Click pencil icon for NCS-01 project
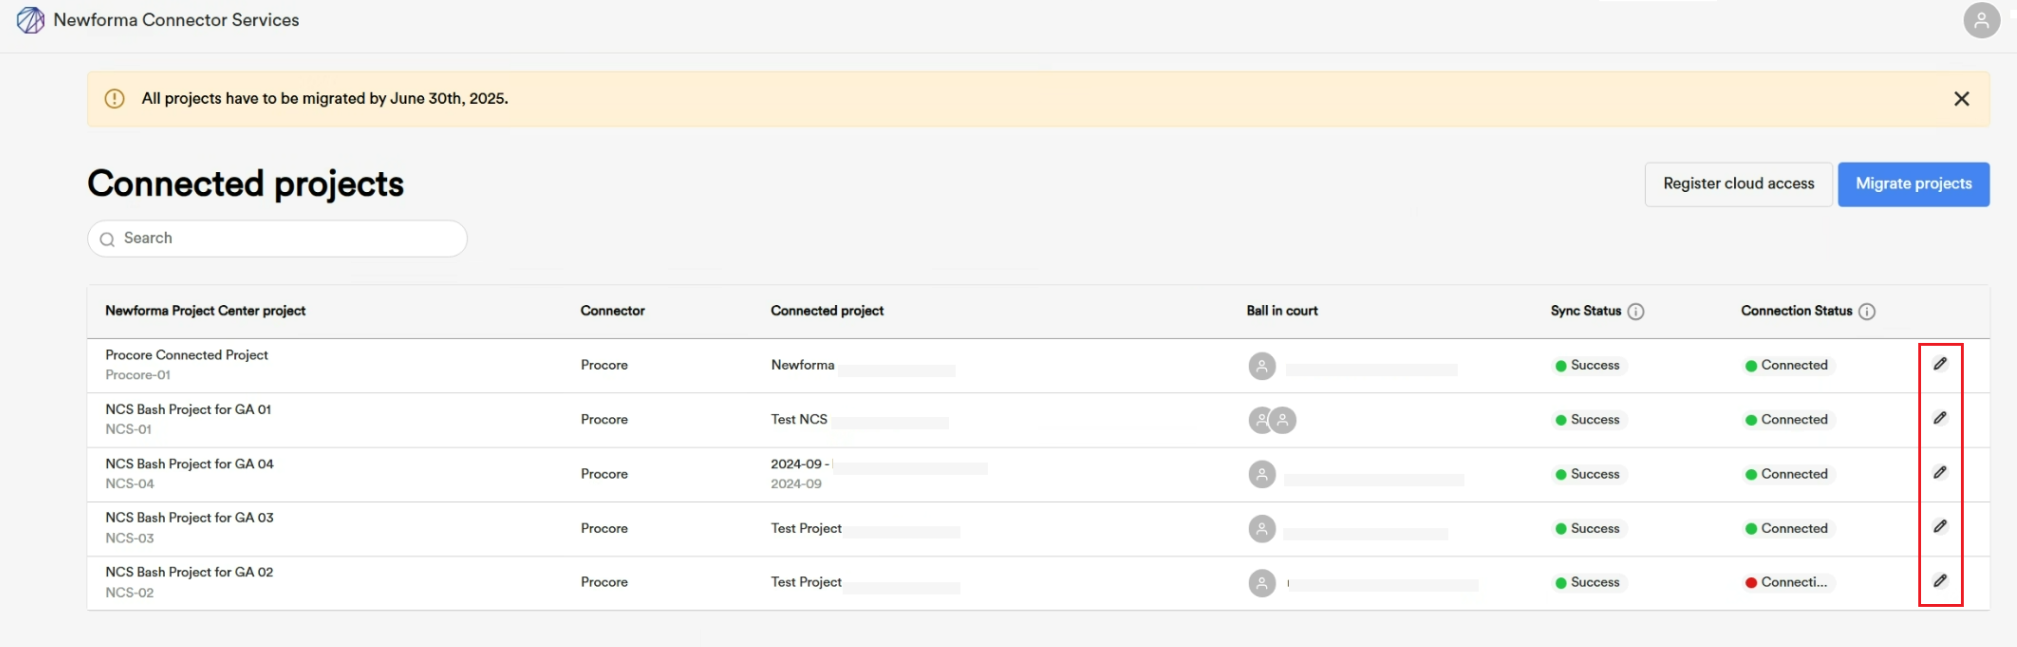 (1940, 418)
